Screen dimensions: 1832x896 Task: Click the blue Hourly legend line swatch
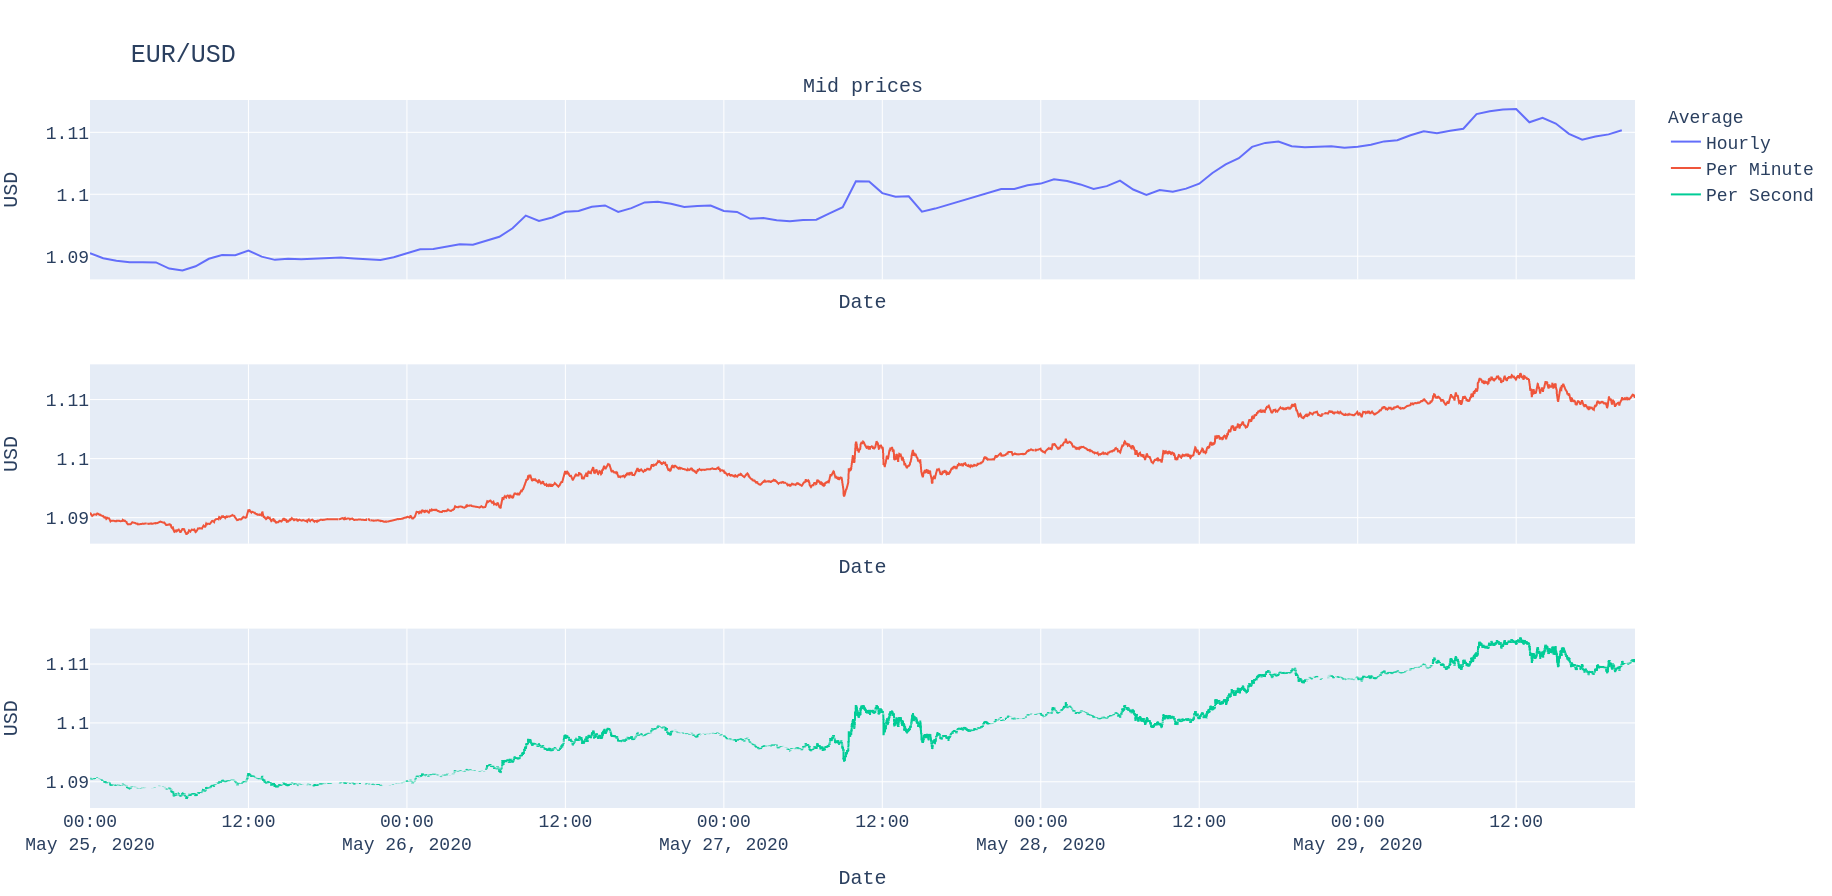pos(1686,143)
